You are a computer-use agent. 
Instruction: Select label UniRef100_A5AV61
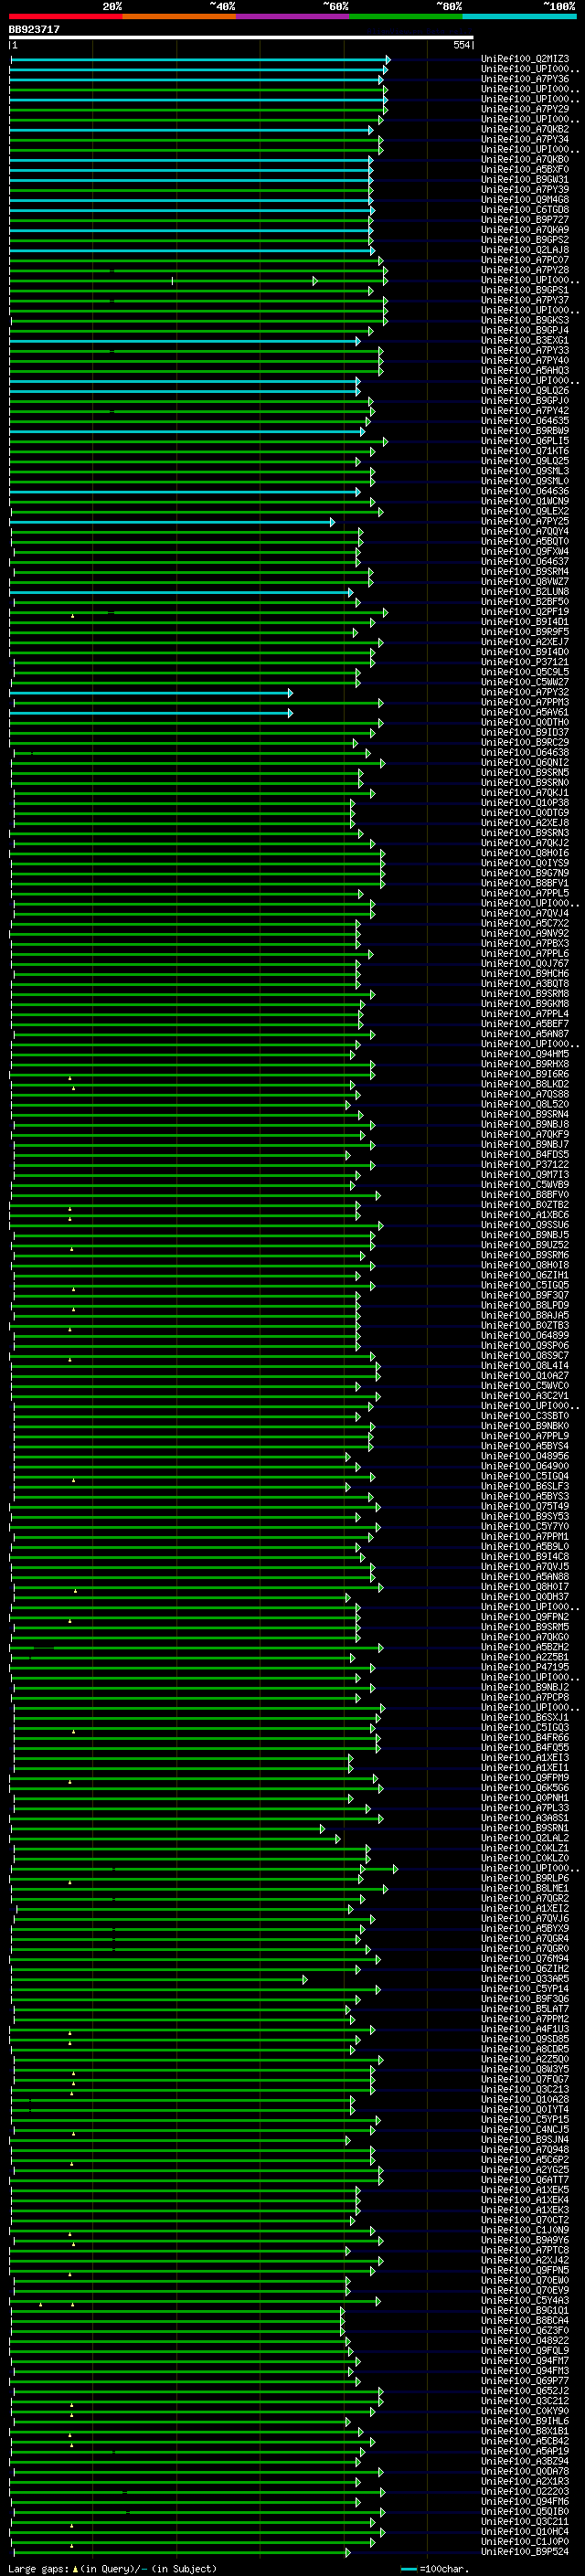tap(525, 713)
